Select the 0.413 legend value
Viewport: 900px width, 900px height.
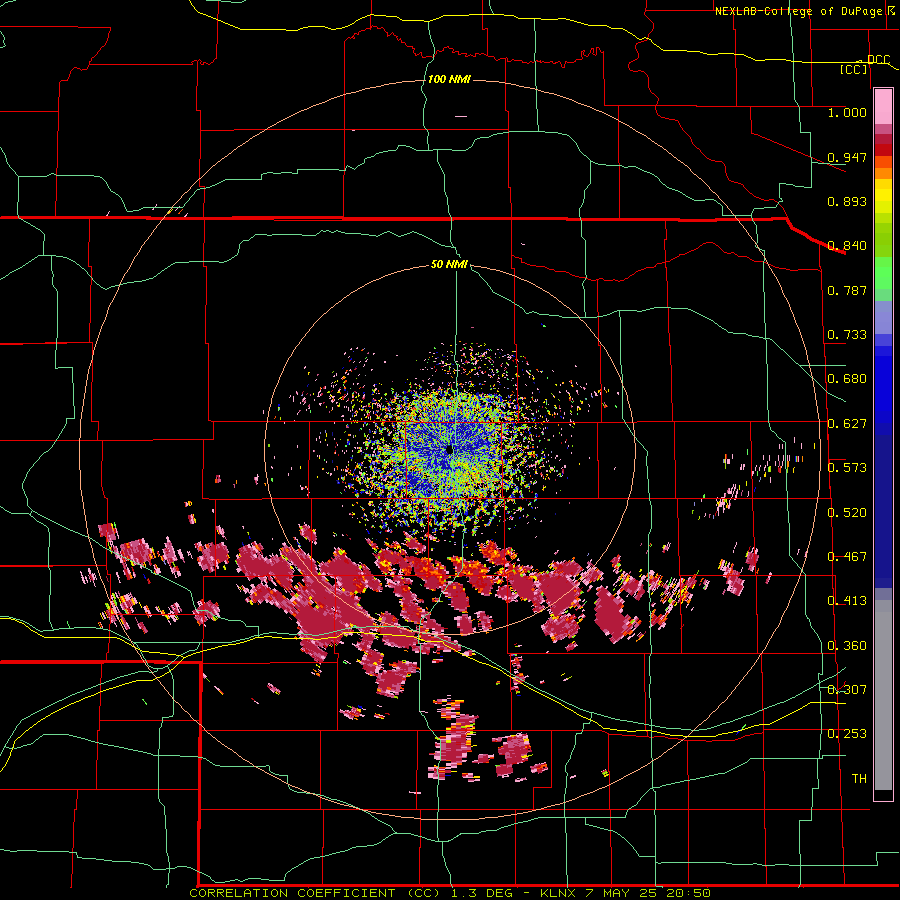coord(847,601)
